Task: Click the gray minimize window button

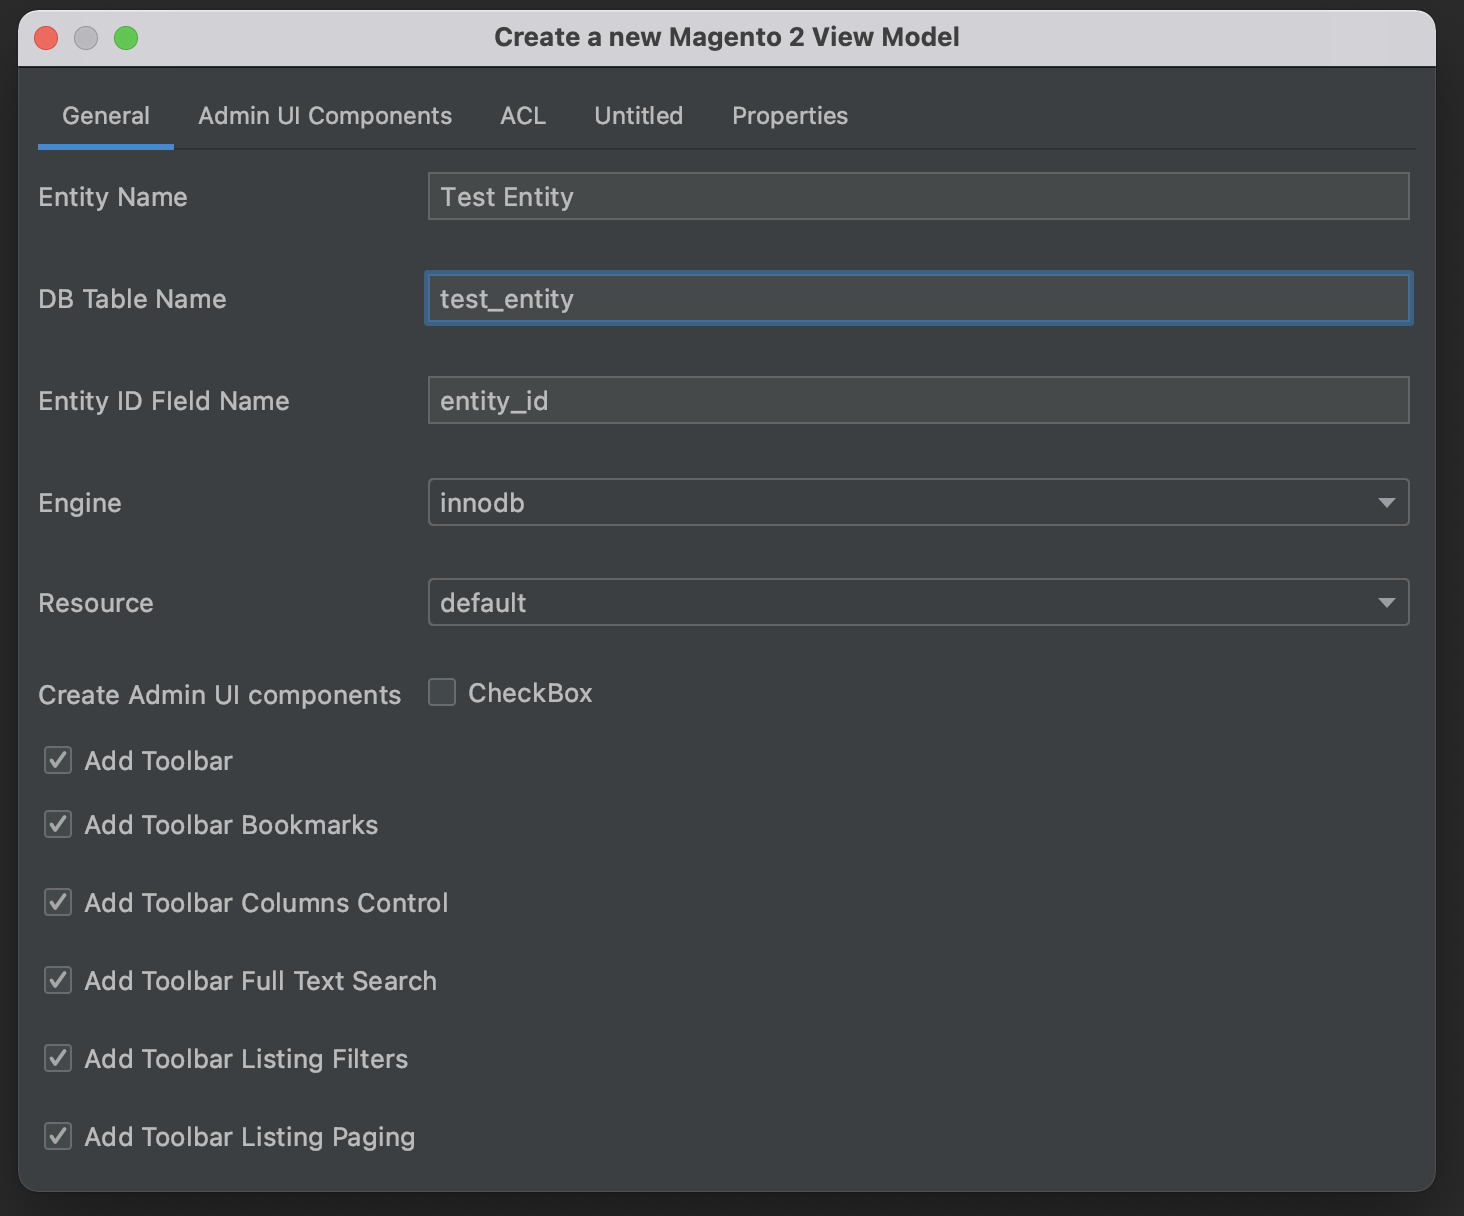Action: pos(86,38)
